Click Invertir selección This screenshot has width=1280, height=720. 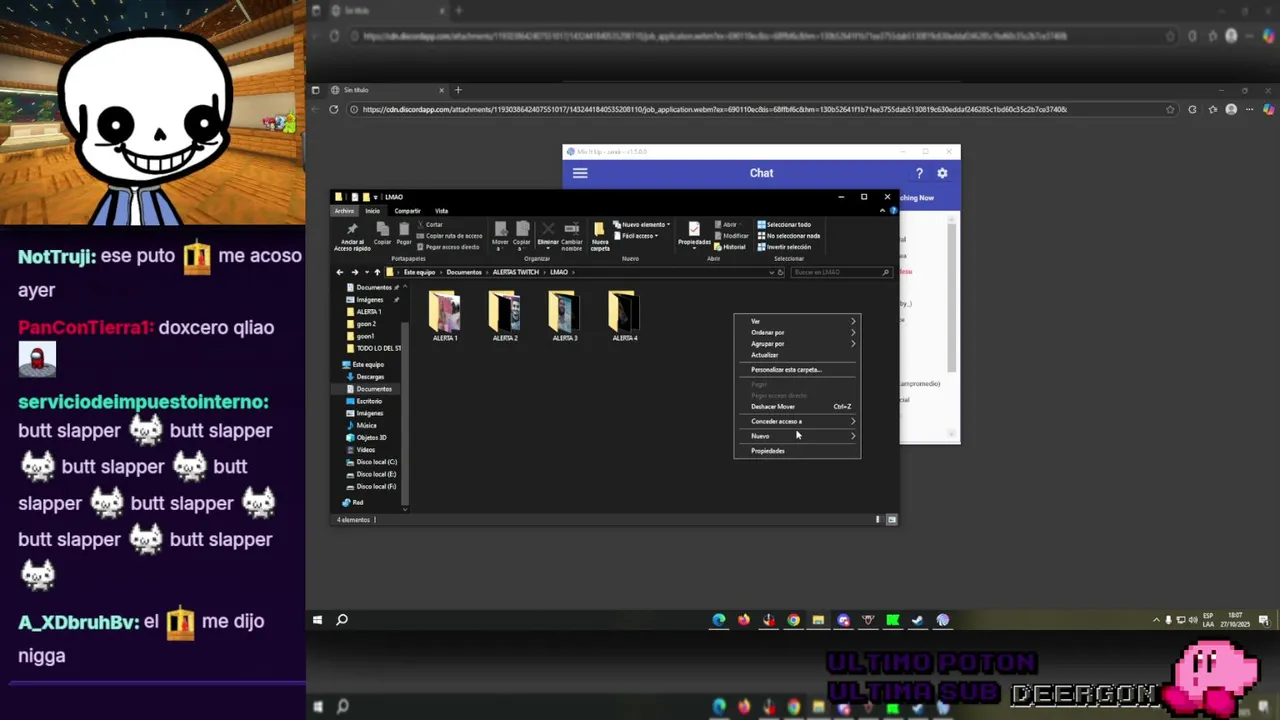point(785,247)
